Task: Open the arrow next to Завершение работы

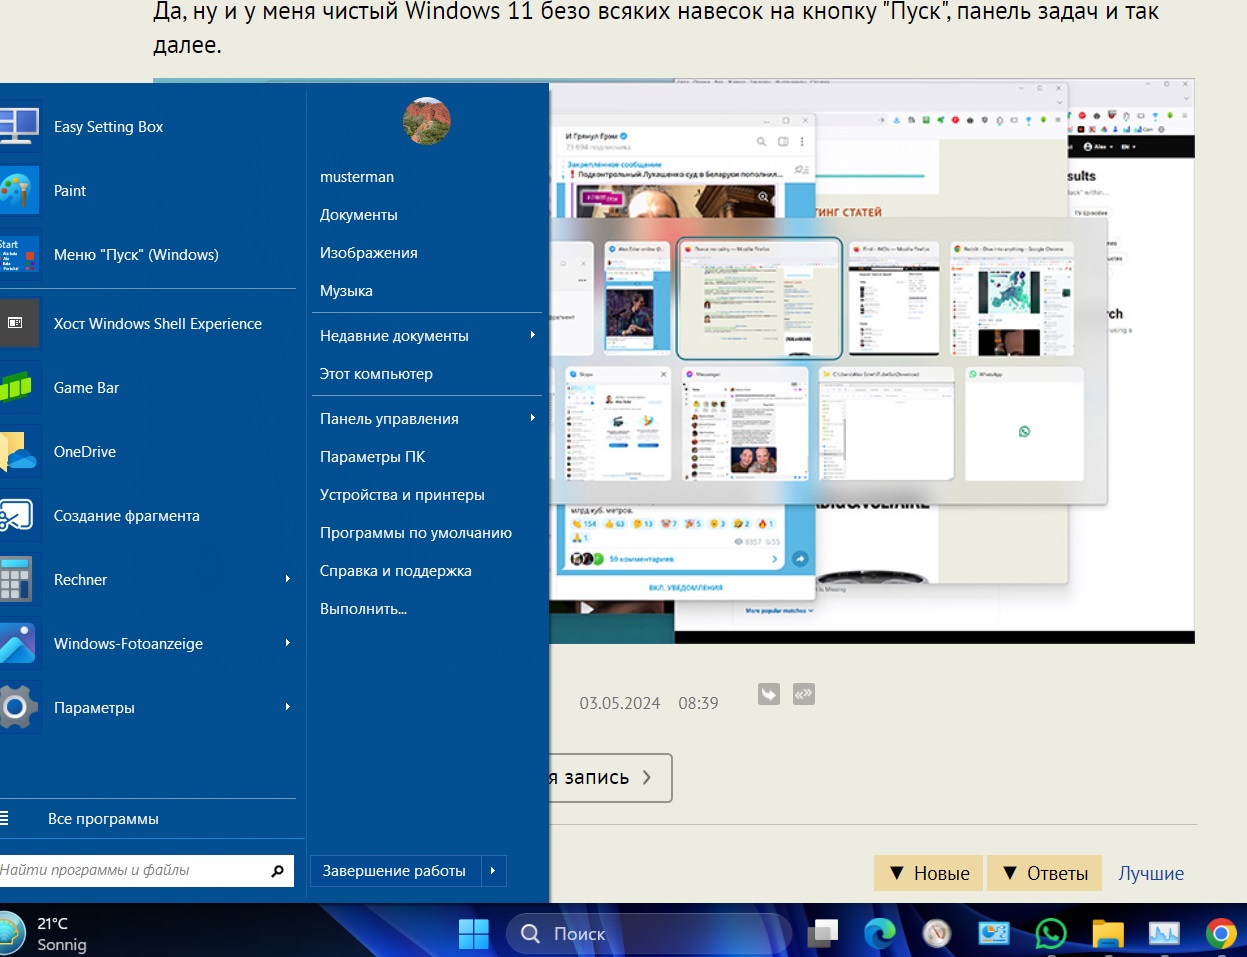Action: [493, 871]
